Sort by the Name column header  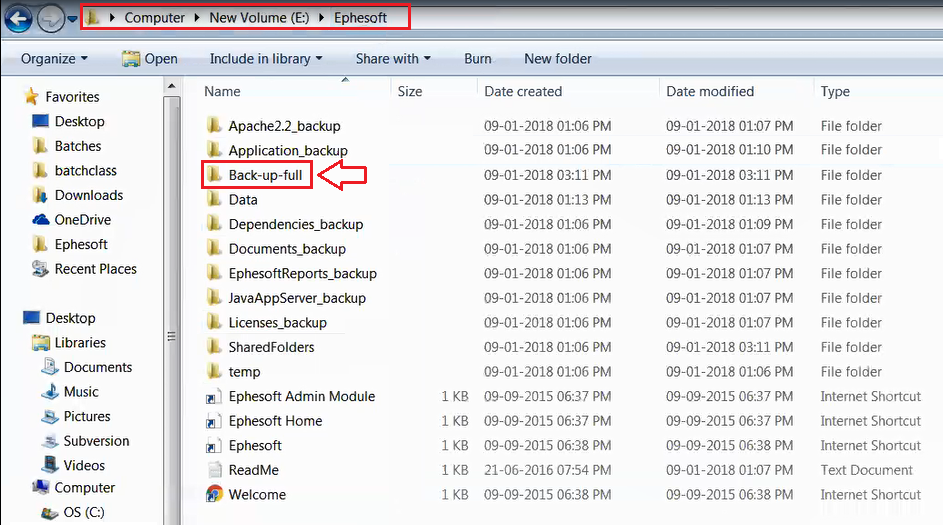[x=222, y=91]
